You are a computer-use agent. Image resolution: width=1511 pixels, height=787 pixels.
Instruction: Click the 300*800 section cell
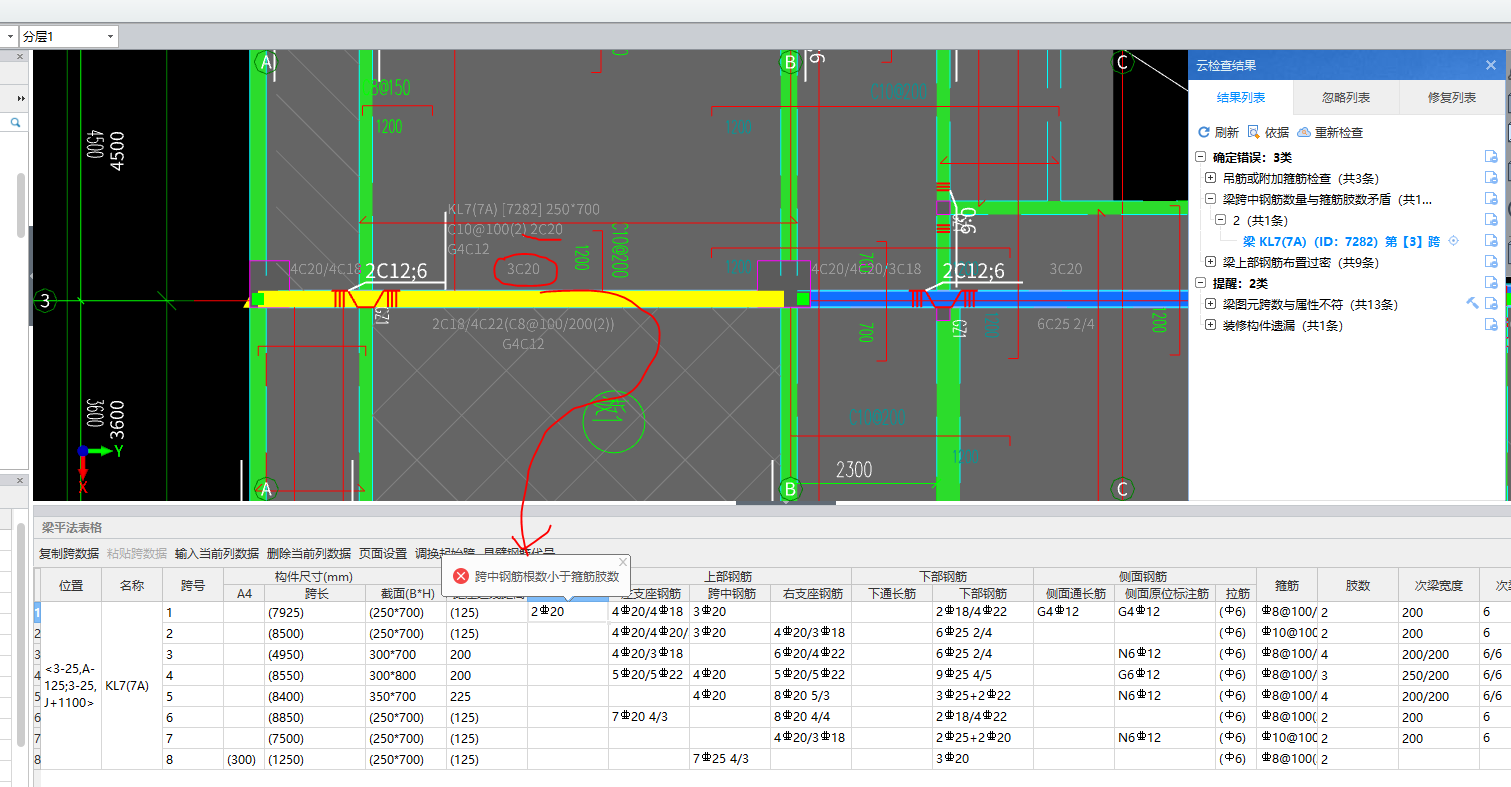pos(405,674)
